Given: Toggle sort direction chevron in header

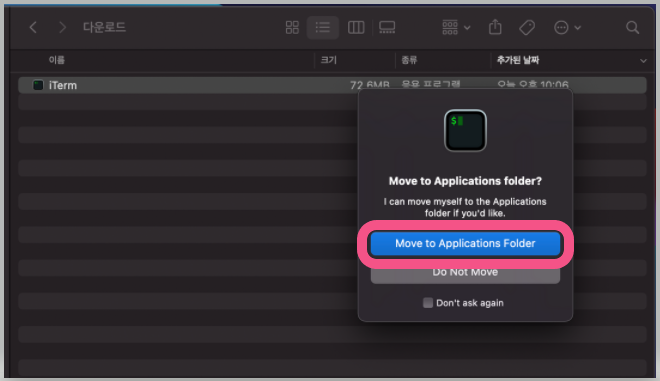Looking at the screenshot, I should [x=643, y=61].
